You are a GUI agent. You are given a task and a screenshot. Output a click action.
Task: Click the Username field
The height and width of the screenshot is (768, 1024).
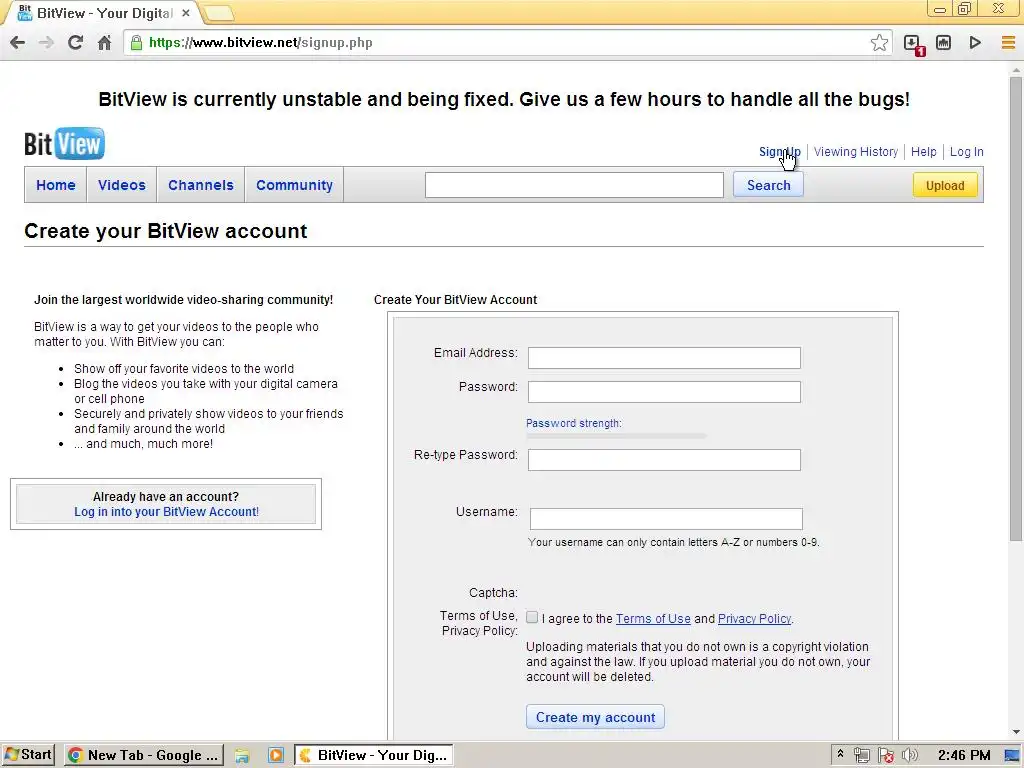[x=666, y=519]
